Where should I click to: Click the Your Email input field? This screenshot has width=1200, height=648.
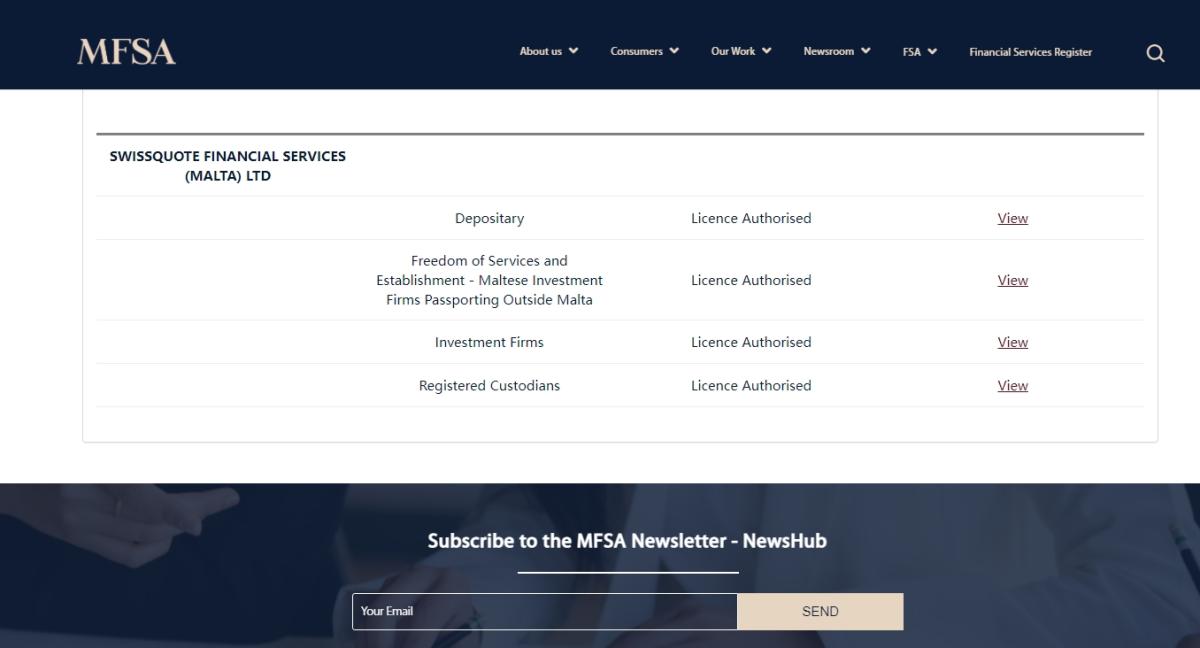[x=545, y=611]
